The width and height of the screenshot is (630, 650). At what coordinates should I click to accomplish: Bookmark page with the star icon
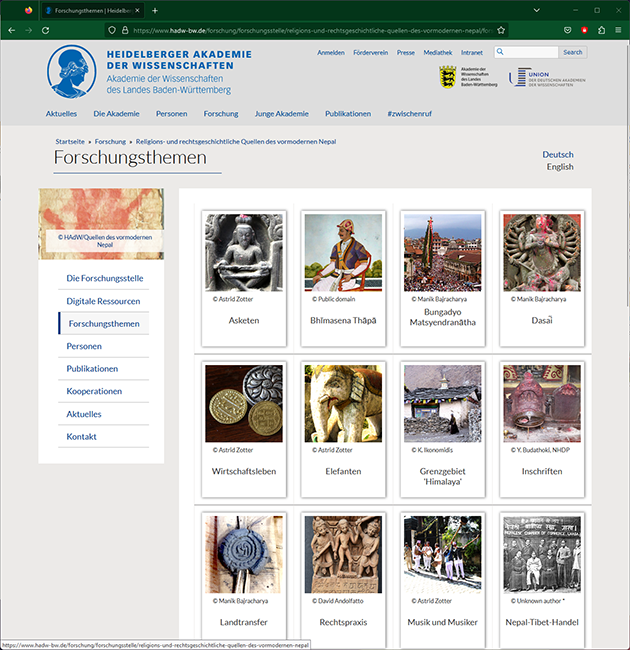point(501,30)
